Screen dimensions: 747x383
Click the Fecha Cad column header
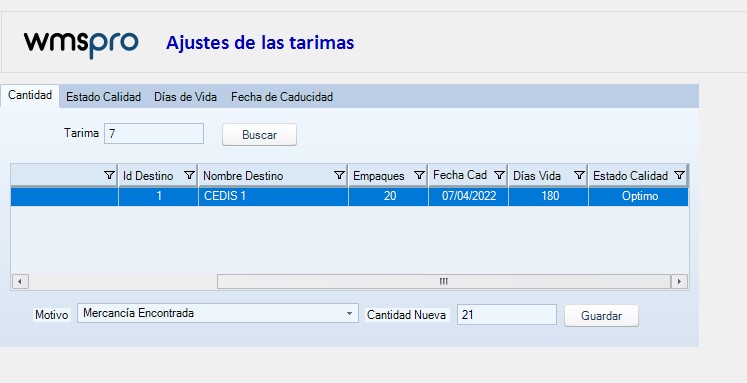click(468, 175)
